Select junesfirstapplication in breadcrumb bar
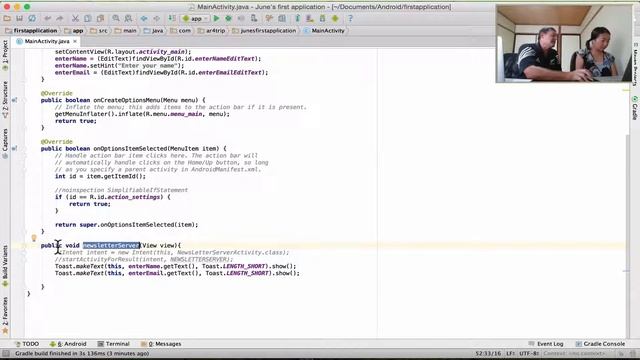 pos(264,31)
